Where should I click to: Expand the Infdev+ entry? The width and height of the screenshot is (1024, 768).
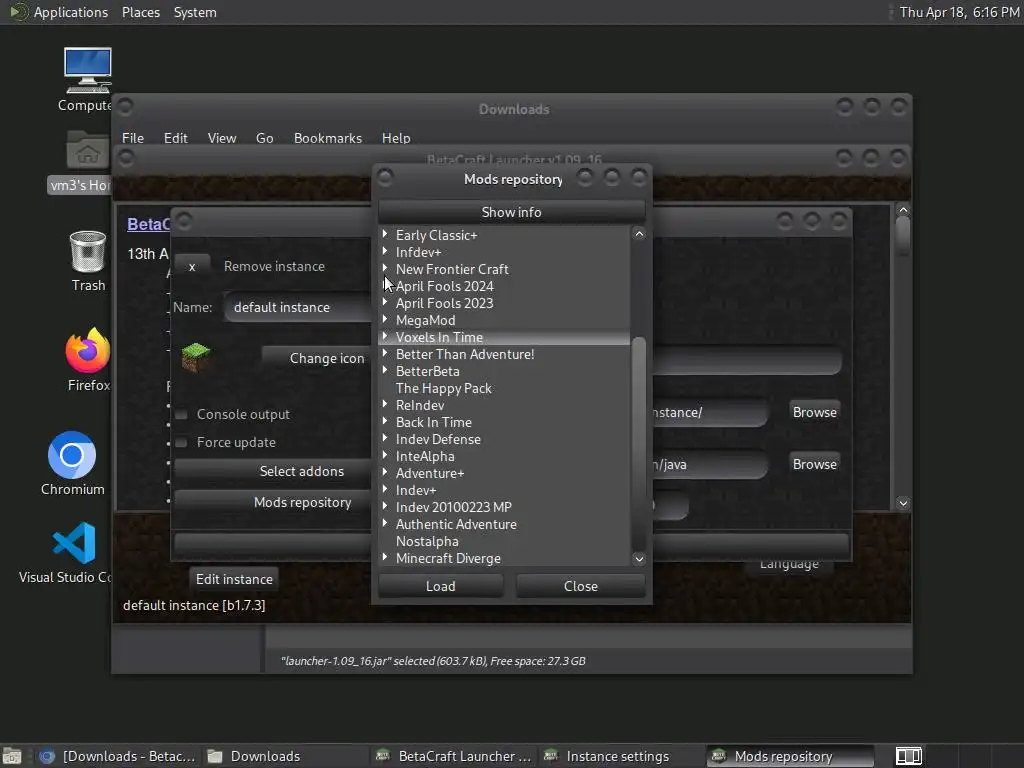point(385,251)
